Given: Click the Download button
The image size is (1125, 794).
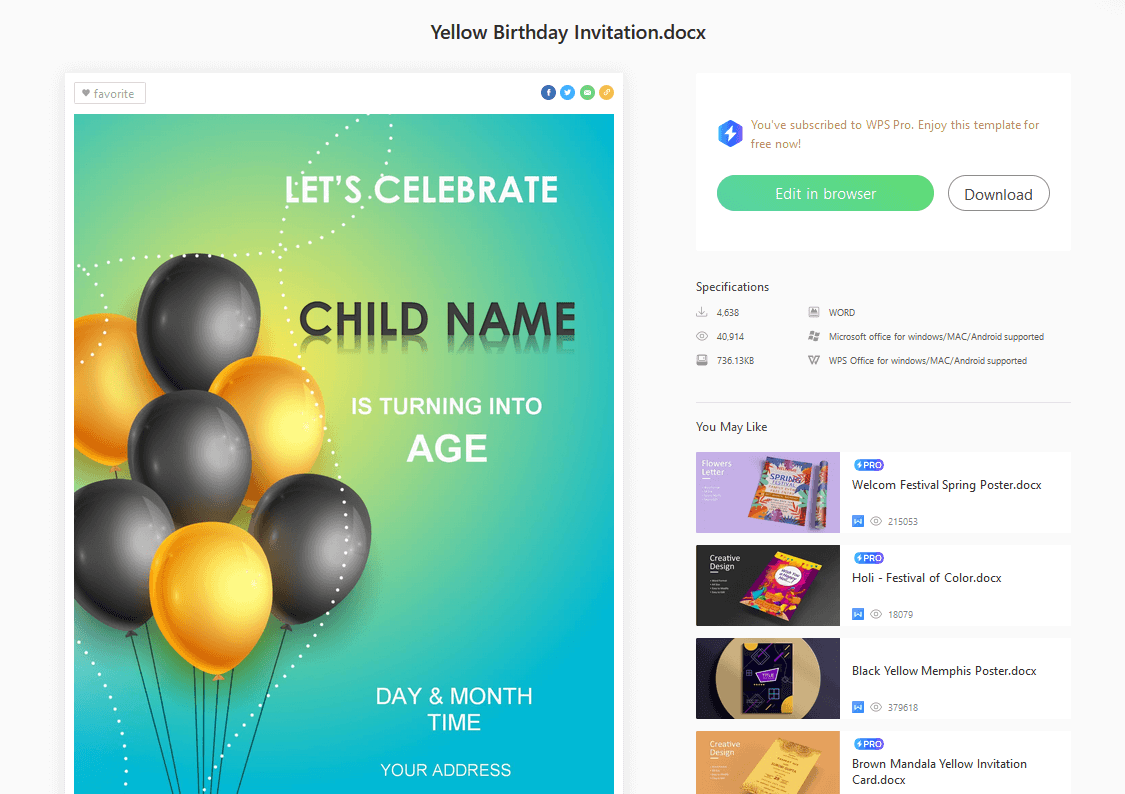Looking at the screenshot, I should 998,194.
